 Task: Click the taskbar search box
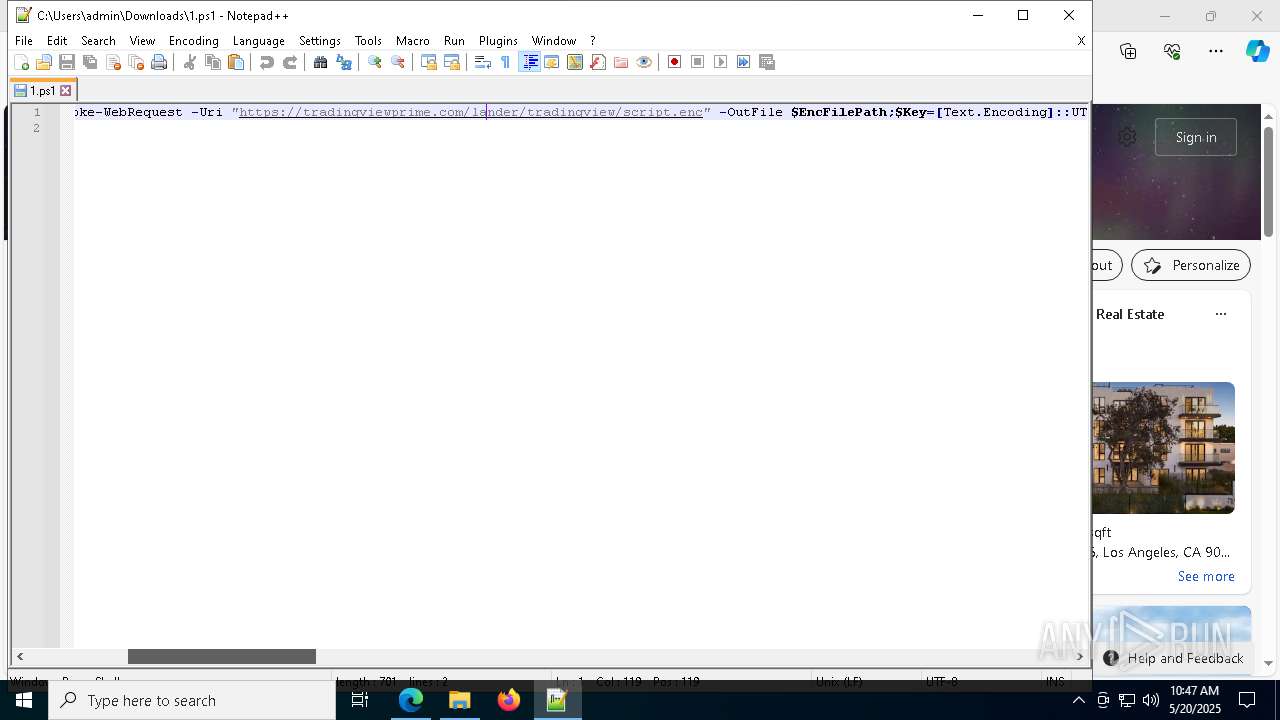[x=192, y=700]
